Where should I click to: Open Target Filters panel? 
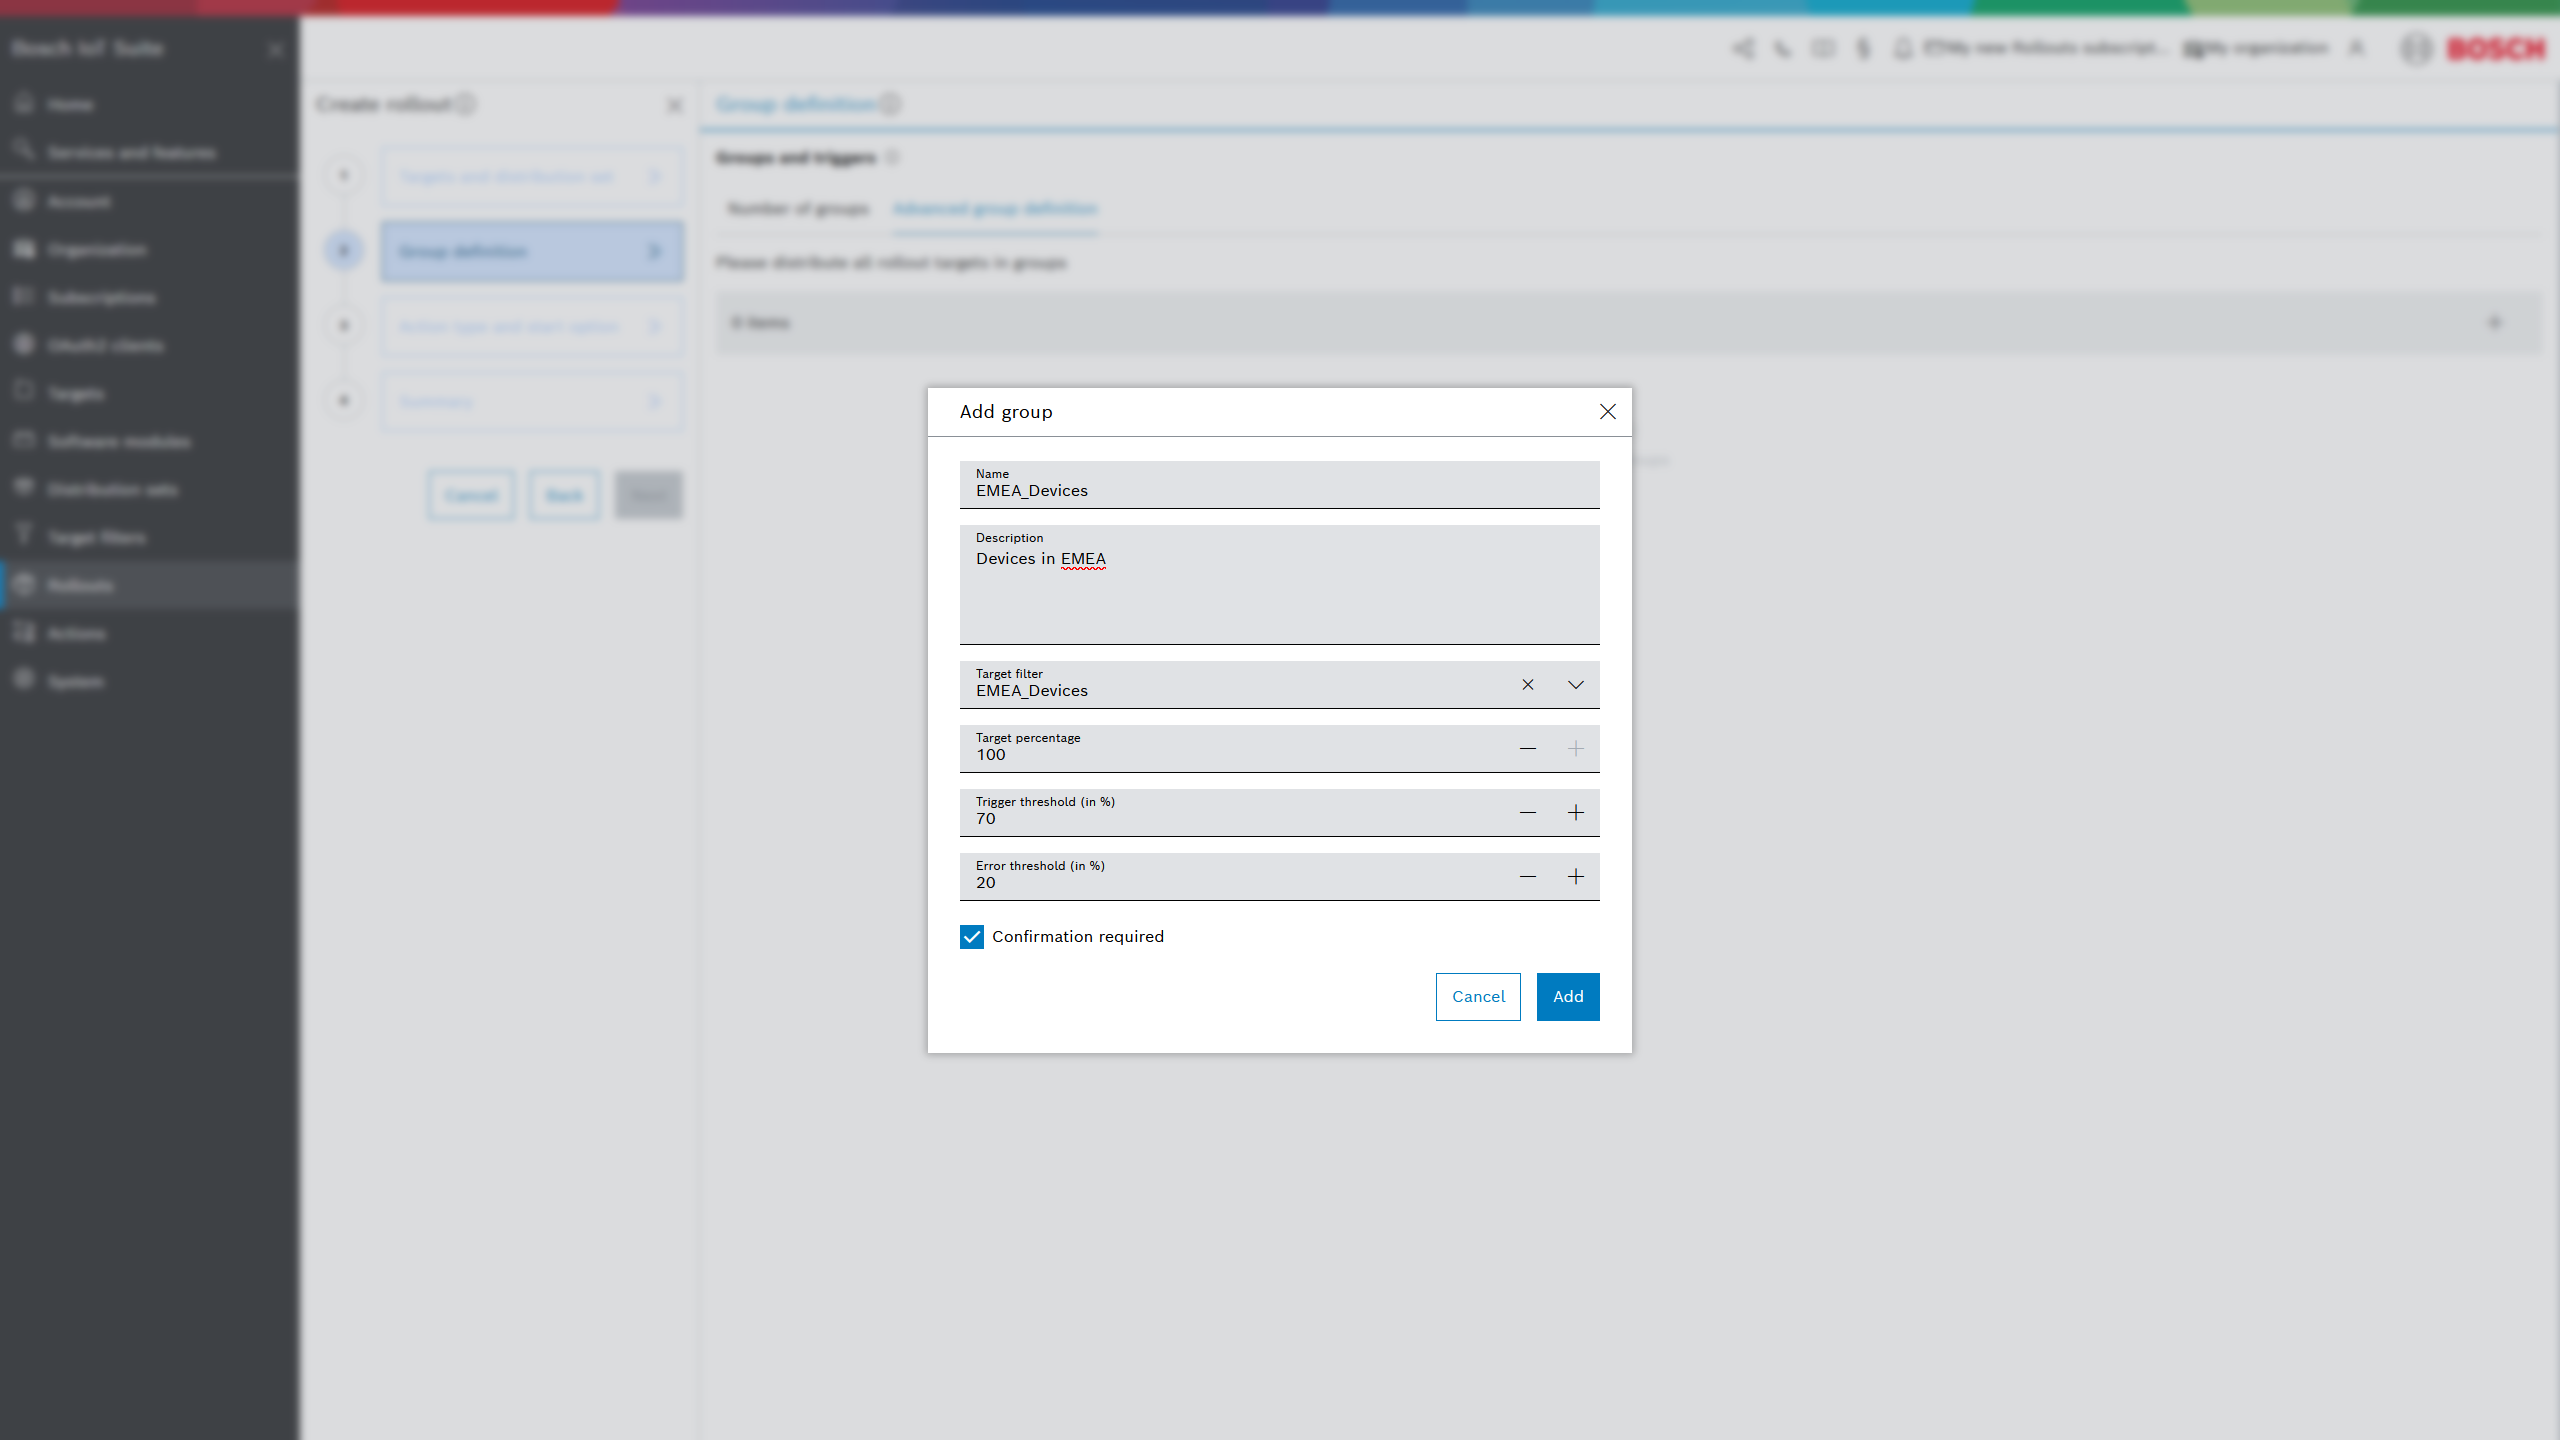95,536
